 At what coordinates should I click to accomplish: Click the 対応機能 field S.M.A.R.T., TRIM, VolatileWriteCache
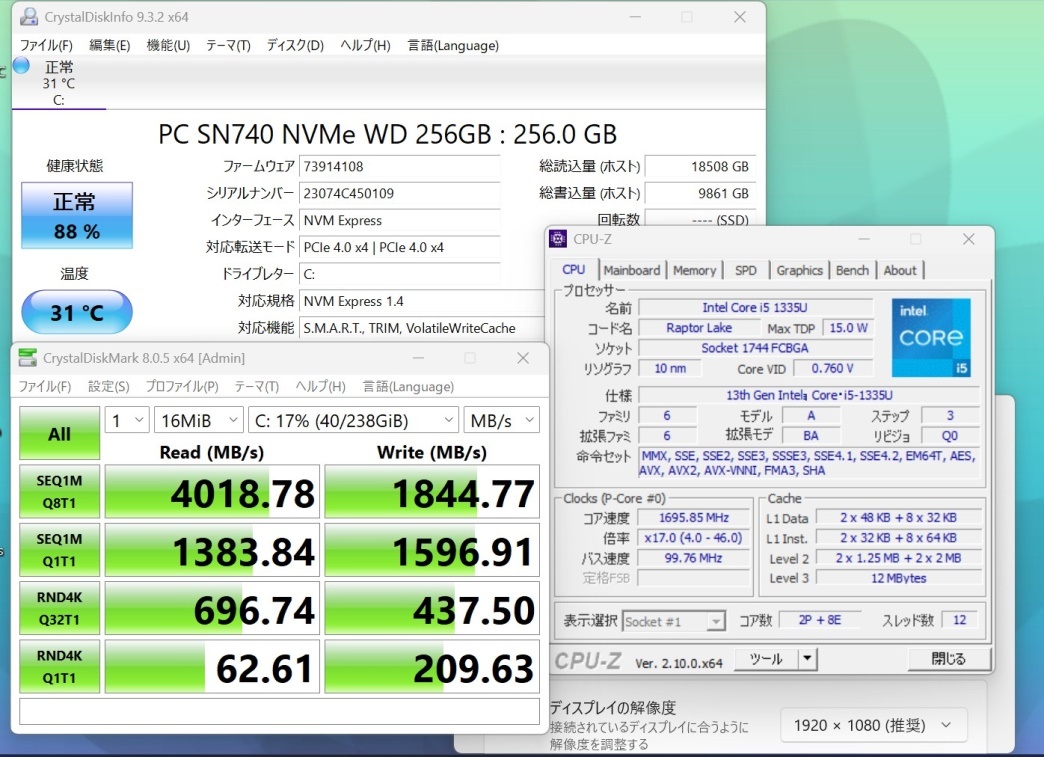click(x=421, y=328)
